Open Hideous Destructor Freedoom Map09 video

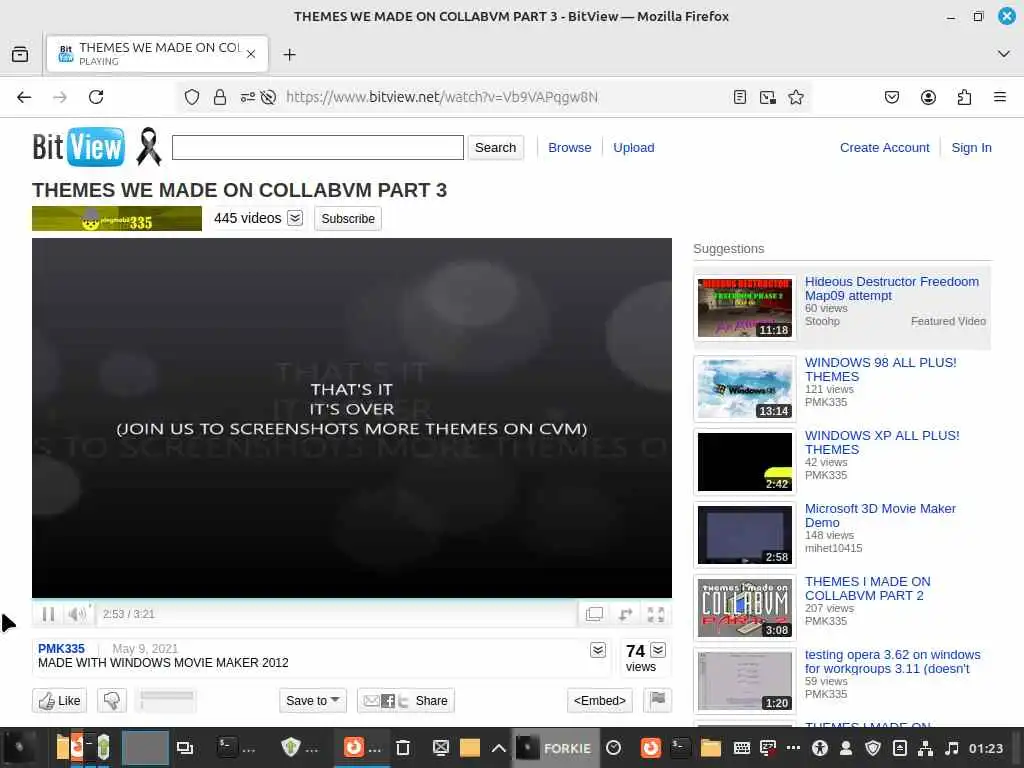(x=891, y=288)
